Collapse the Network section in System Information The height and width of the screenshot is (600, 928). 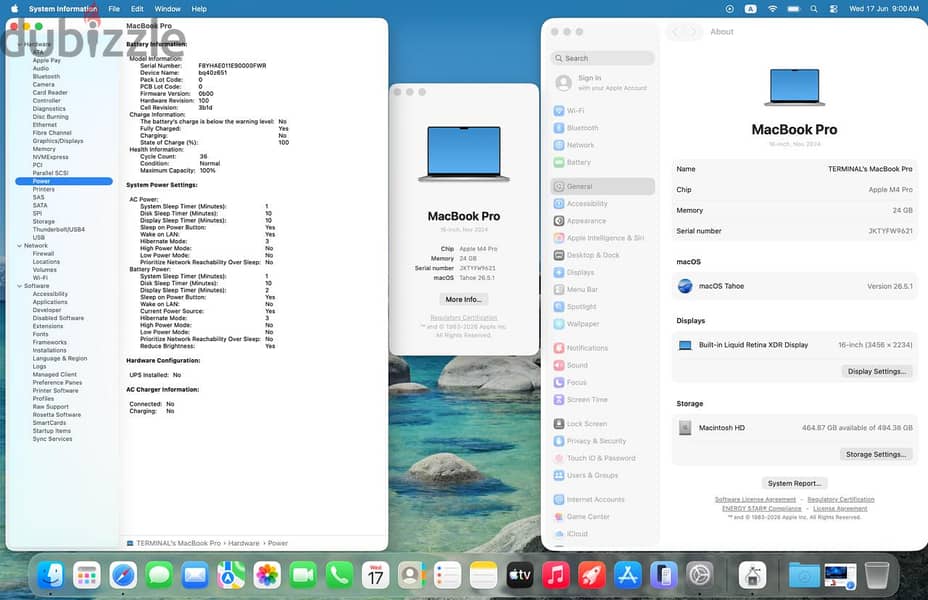(x=20, y=246)
